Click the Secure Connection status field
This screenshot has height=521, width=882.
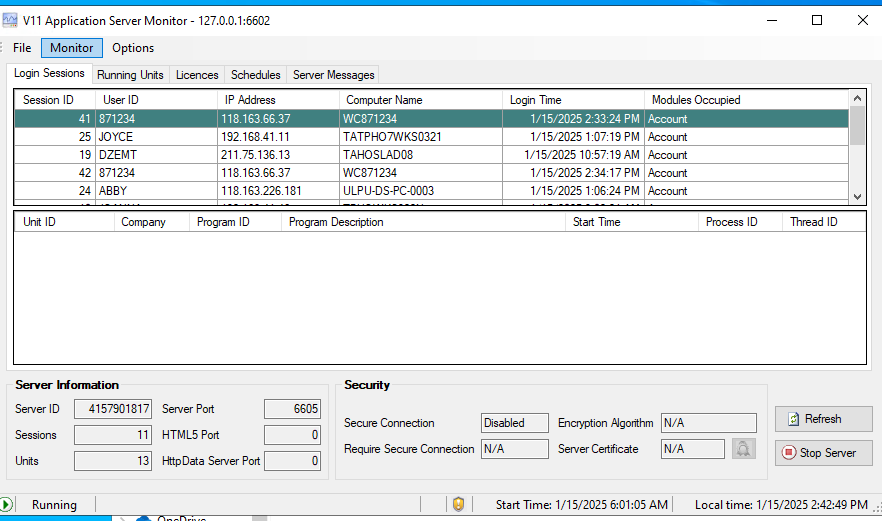515,423
